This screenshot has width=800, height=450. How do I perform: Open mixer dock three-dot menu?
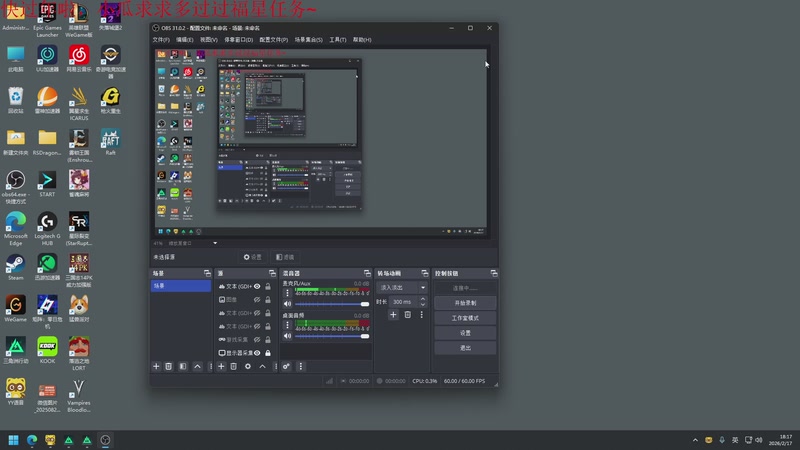(301, 366)
